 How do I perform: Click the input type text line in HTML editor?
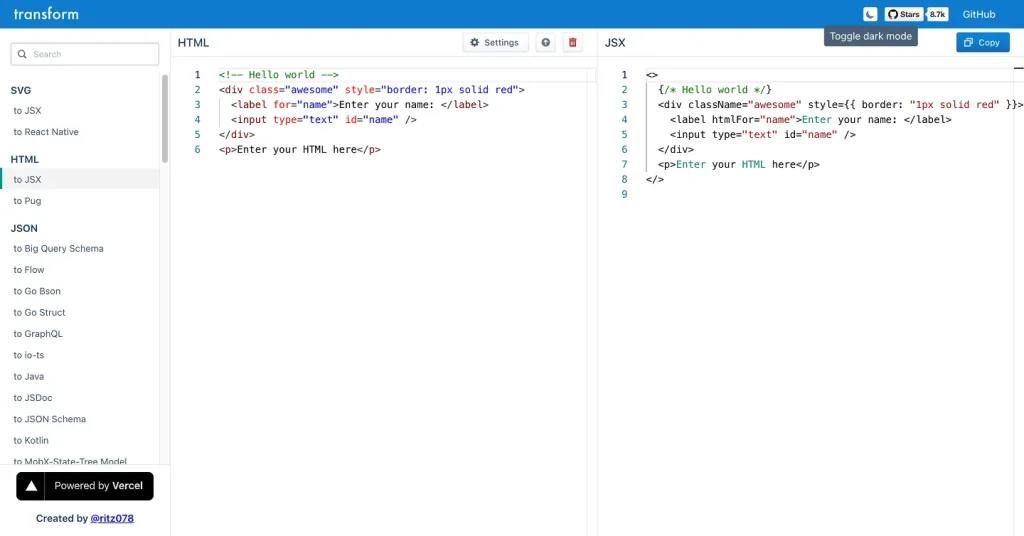tap(324, 119)
